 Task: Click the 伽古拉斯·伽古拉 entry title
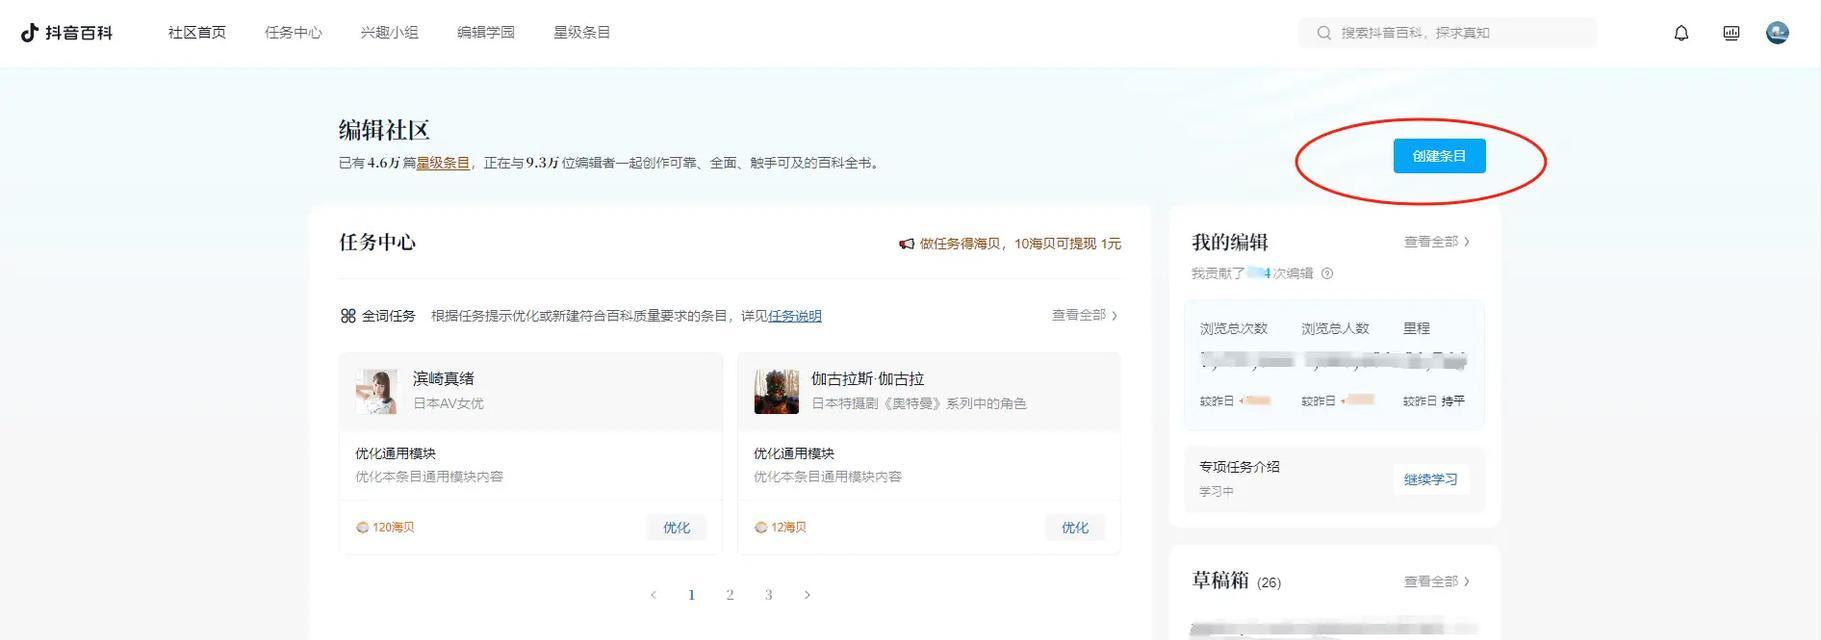tap(867, 379)
